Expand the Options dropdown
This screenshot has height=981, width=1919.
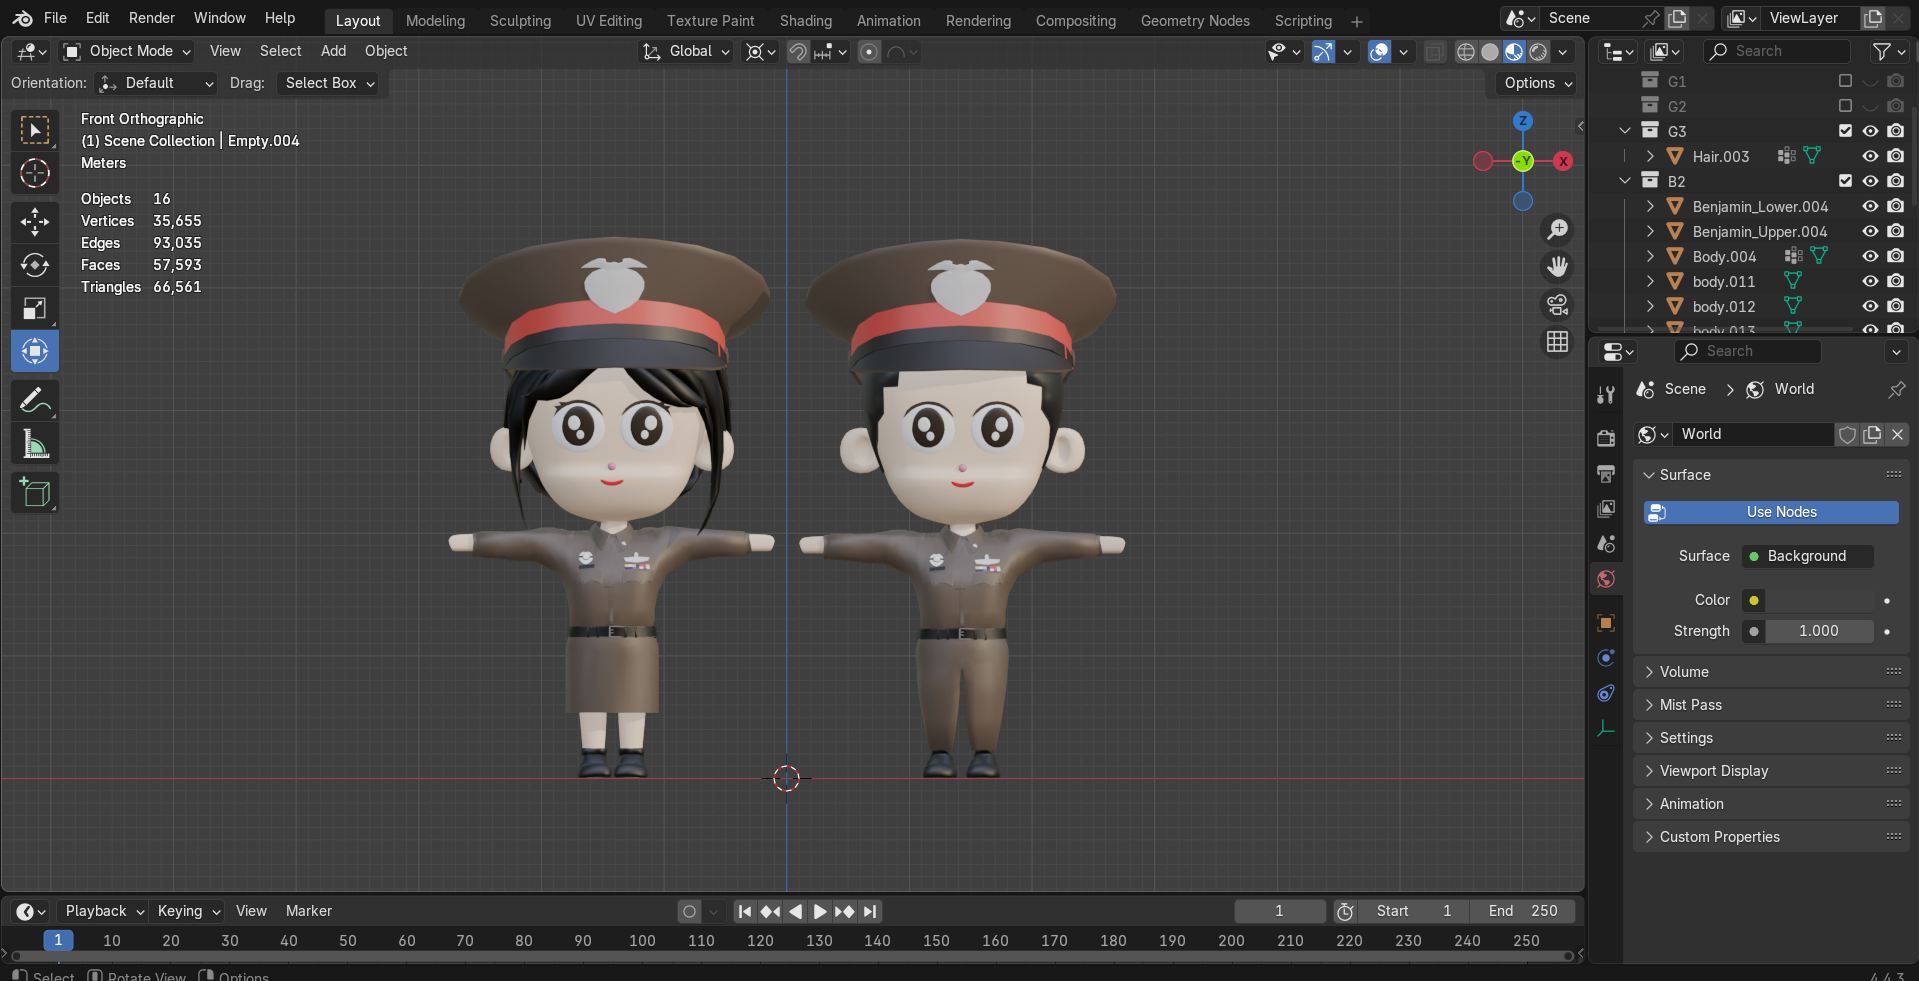pyautogui.click(x=1538, y=83)
